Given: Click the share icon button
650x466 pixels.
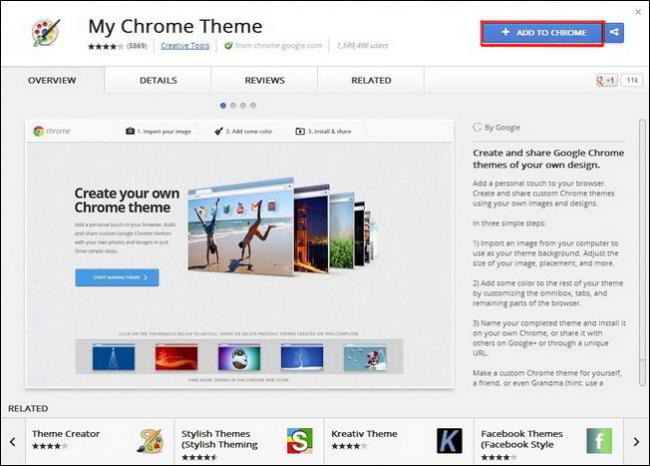Looking at the screenshot, I should pos(614,32).
